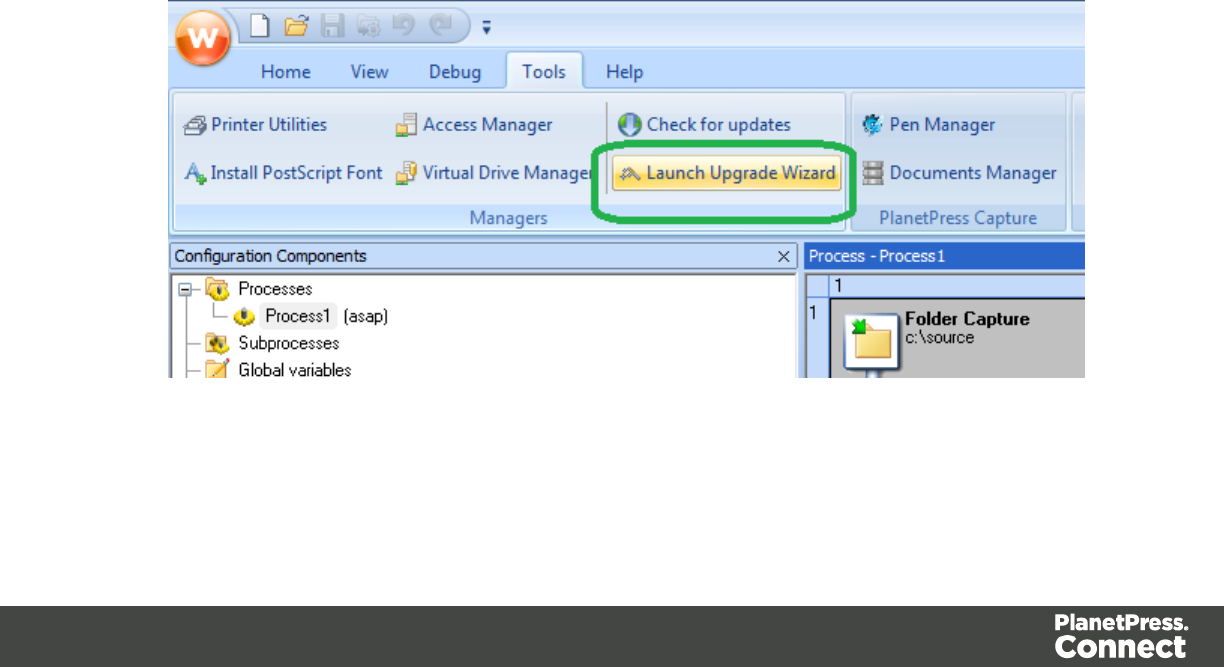Viewport: 1224px width, 667px height.
Task: Save configuration using floppy disk icon
Action: click(332, 26)
